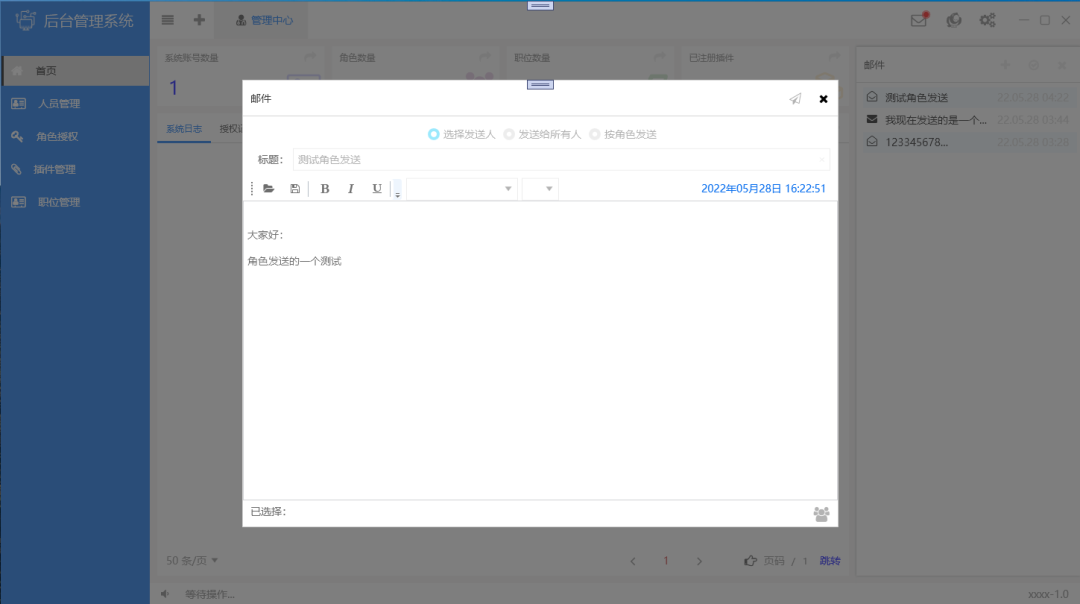Open the font size dropdown in editor

tap(540, 189)
